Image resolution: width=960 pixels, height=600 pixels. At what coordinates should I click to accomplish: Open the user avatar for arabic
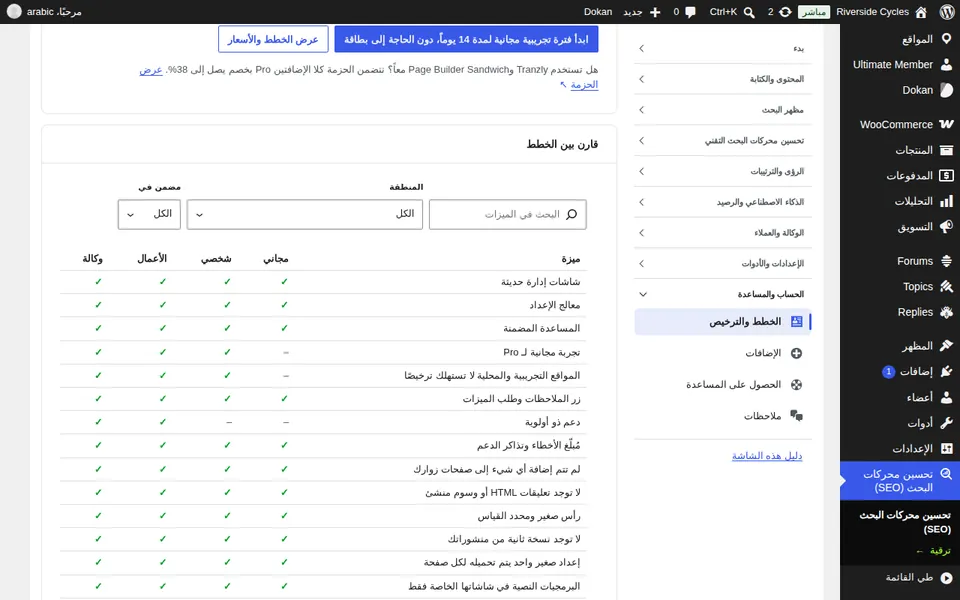pos(13,12)
